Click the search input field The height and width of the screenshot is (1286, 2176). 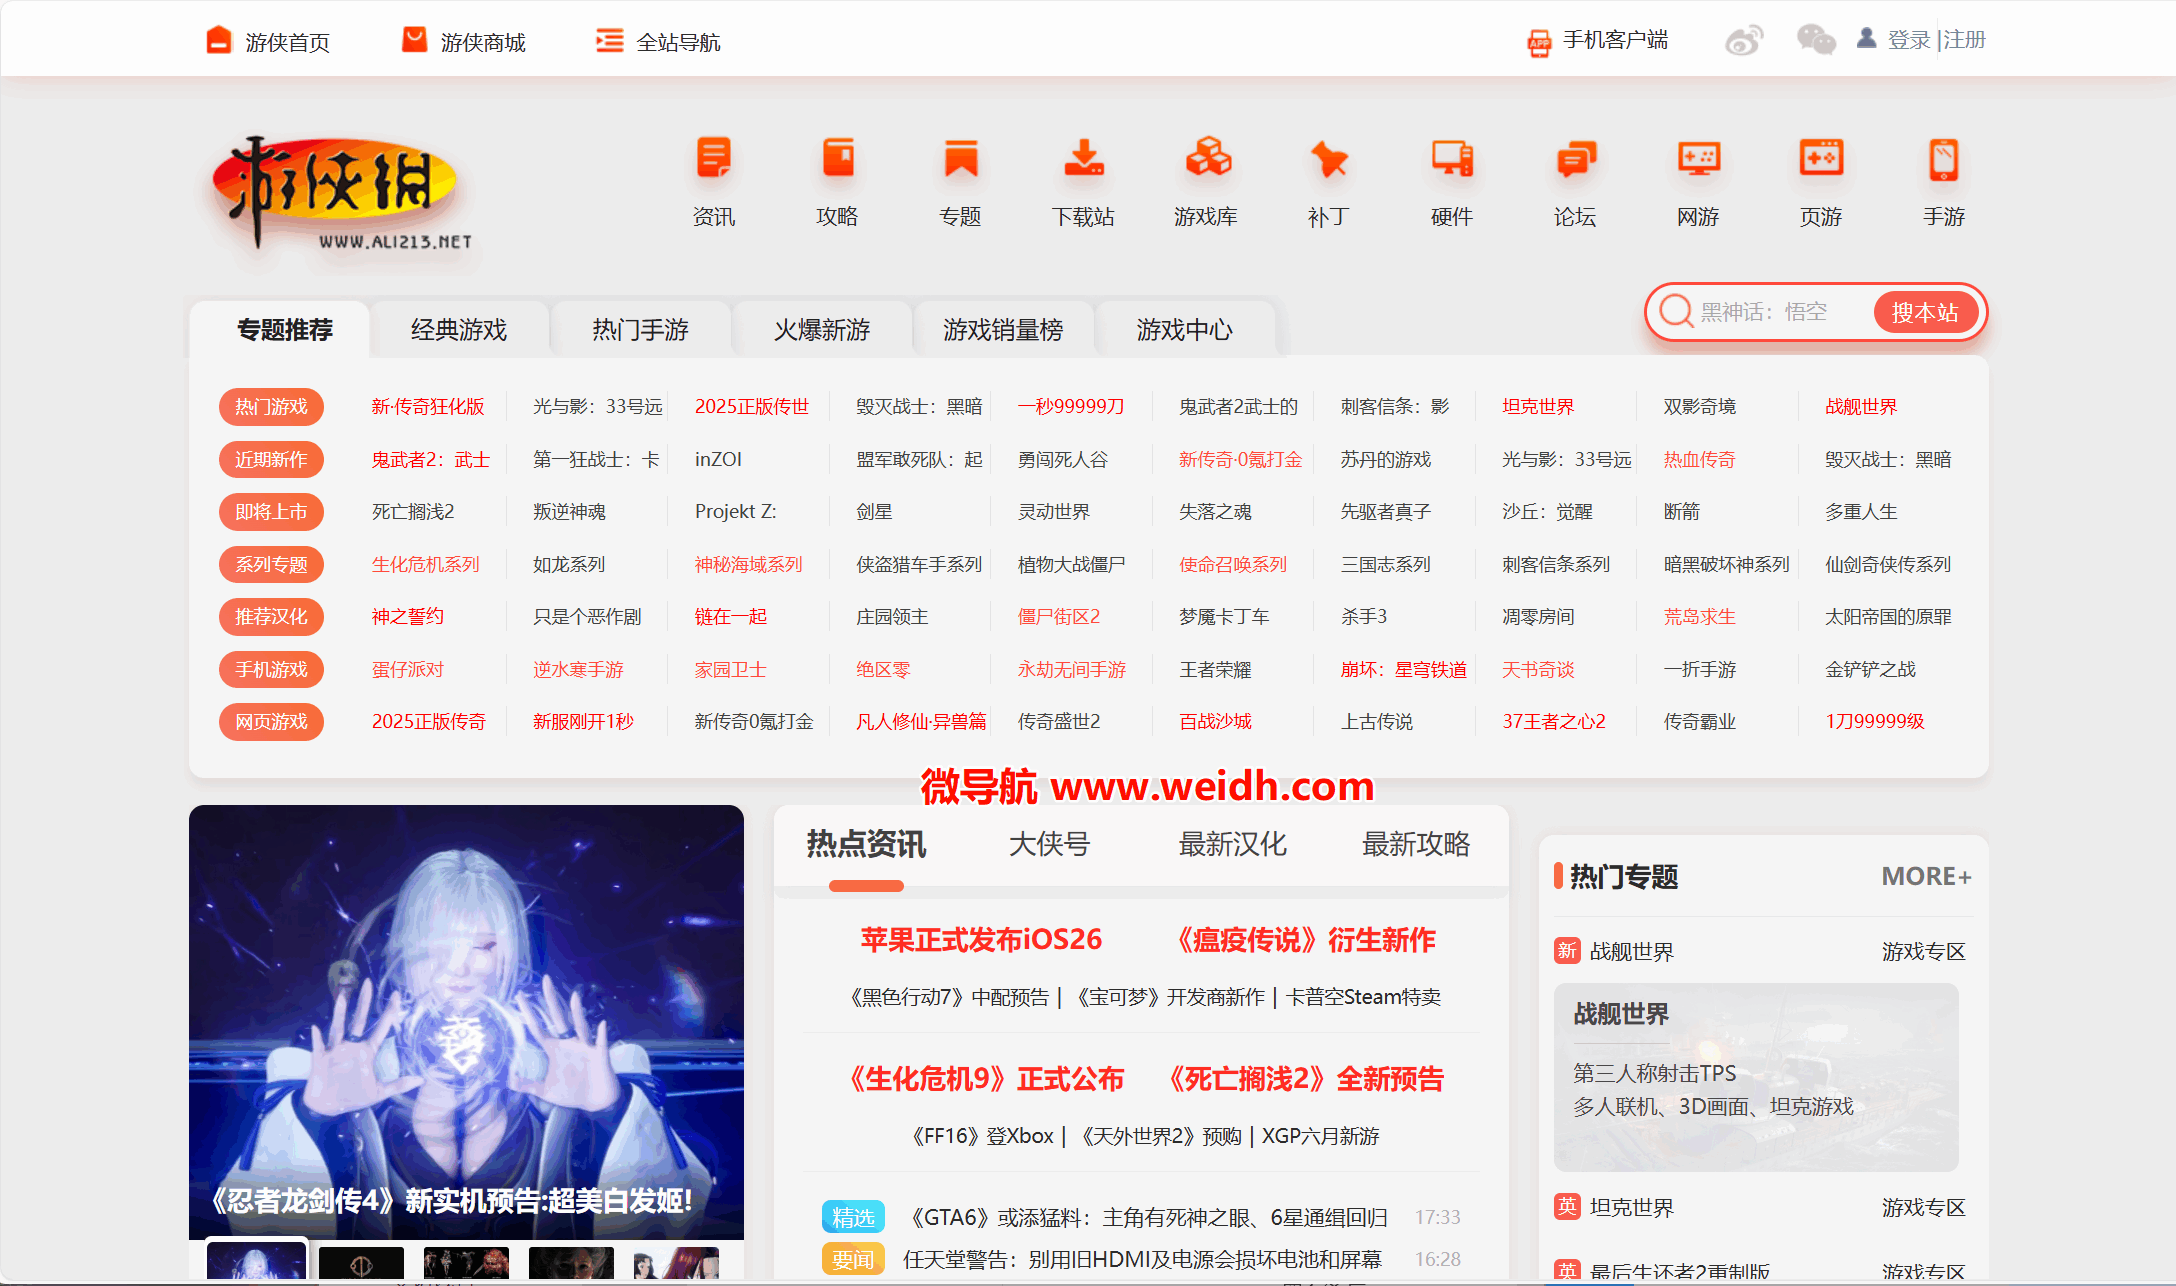click(x=1765, y=313)
